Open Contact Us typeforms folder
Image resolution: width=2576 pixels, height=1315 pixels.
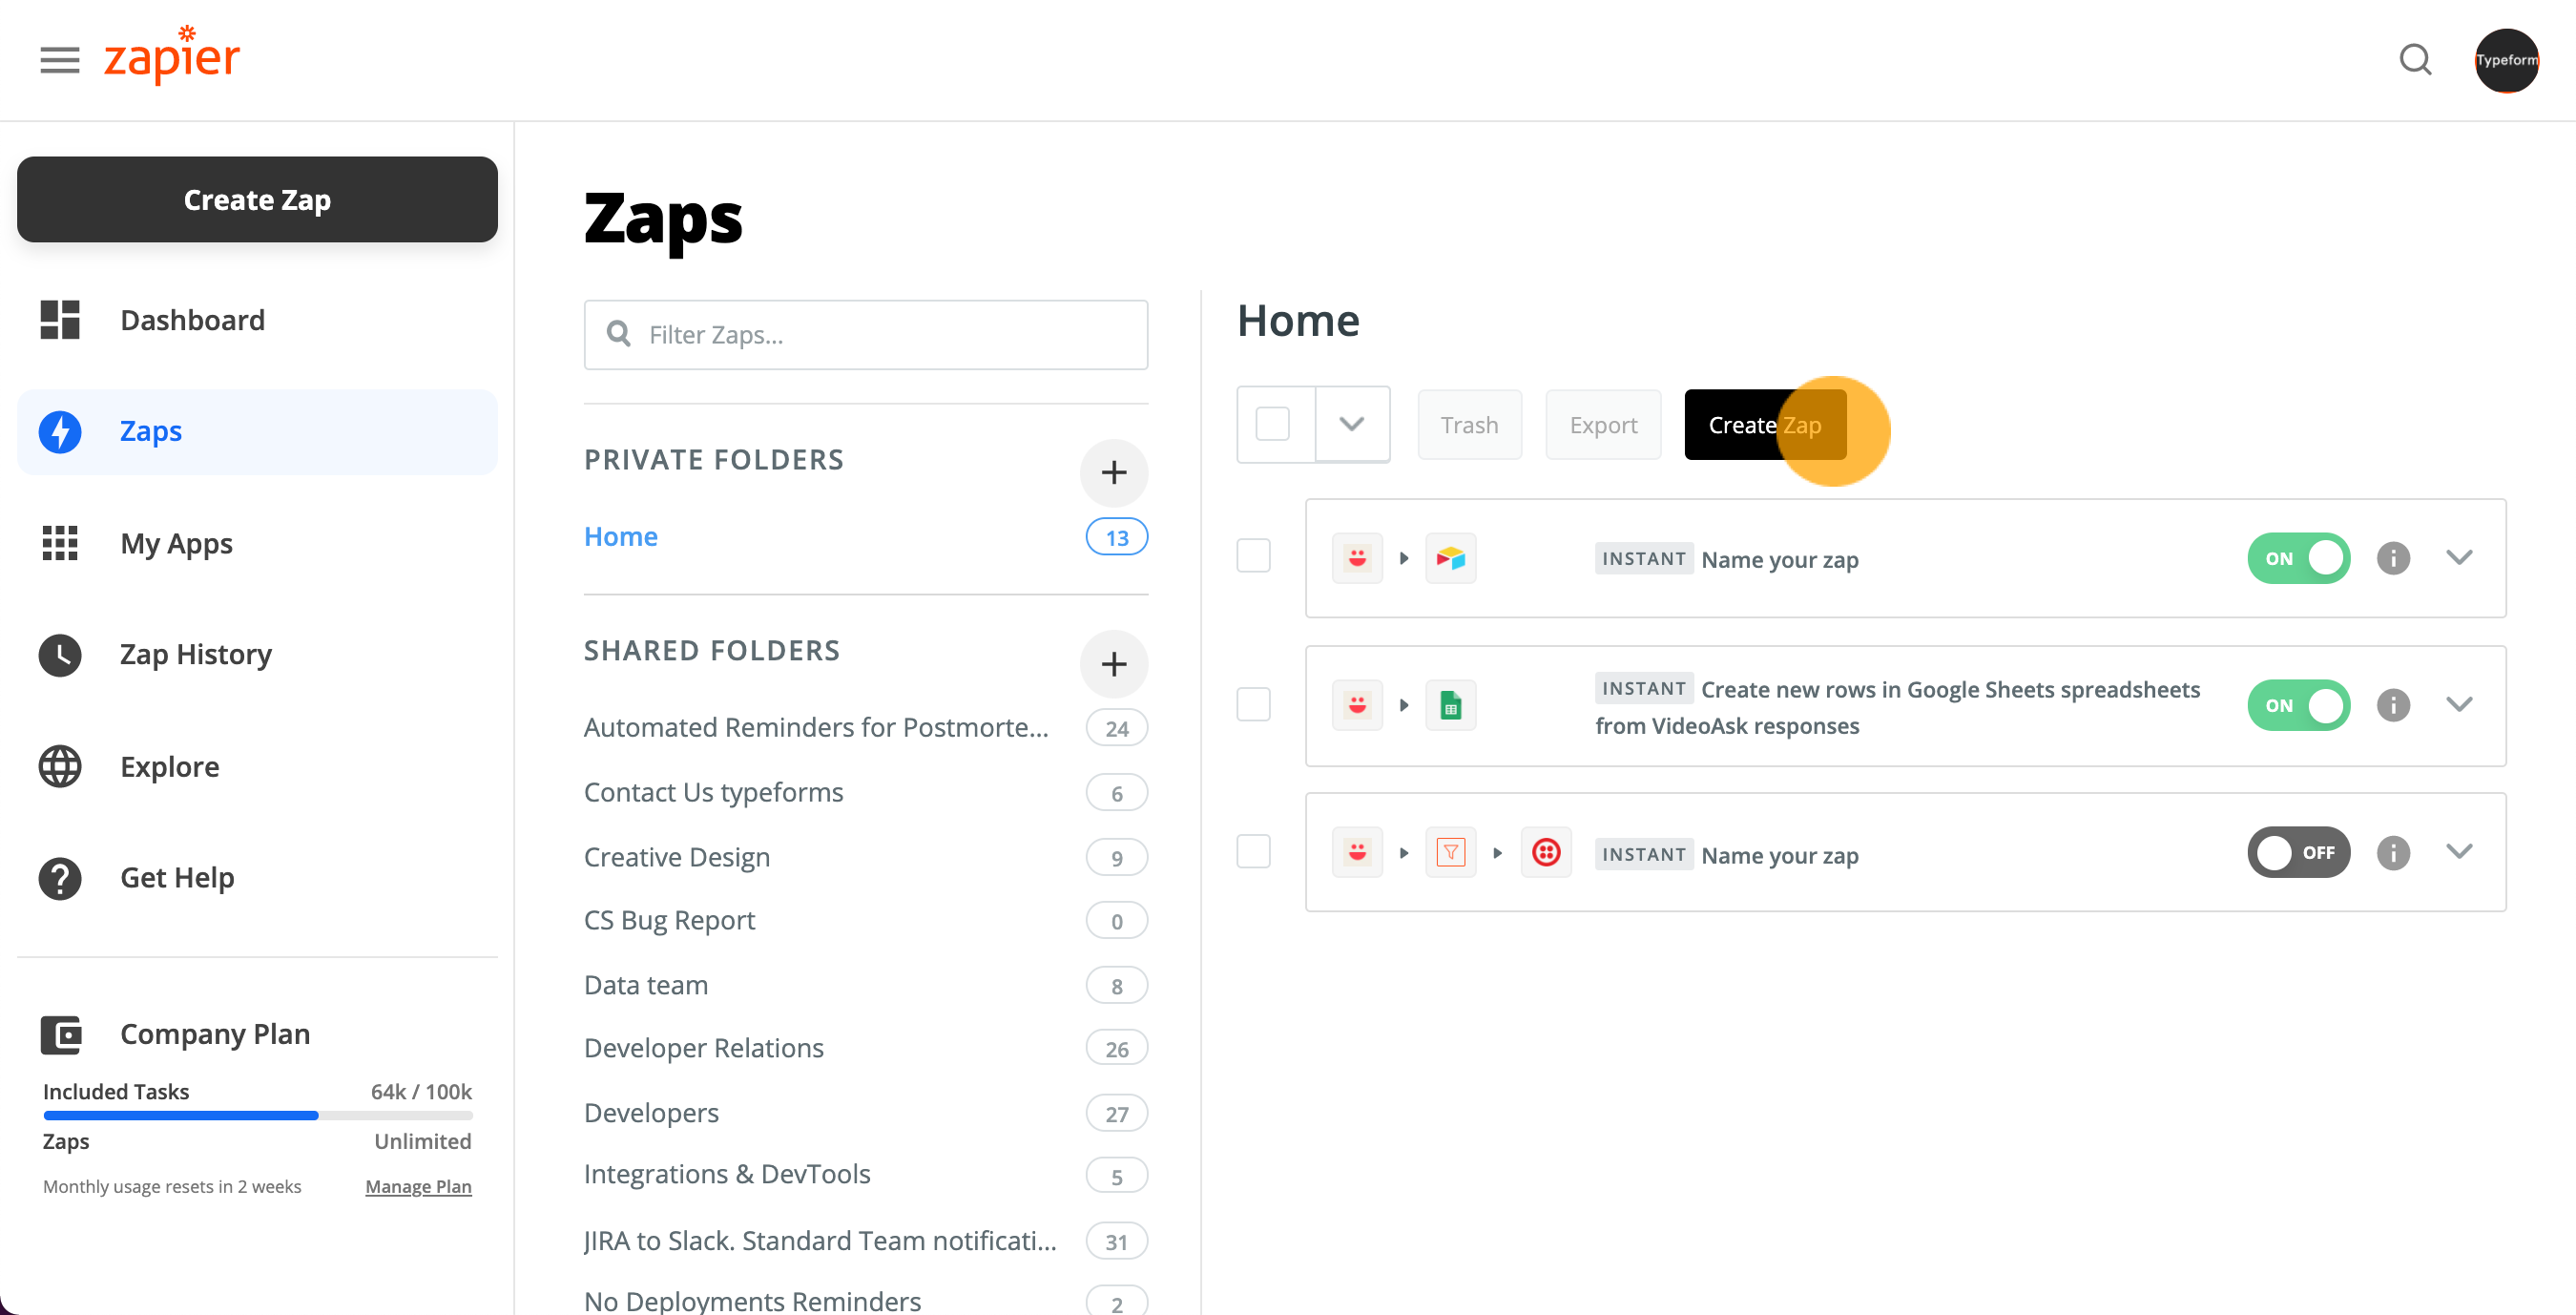tap(713, 792)
